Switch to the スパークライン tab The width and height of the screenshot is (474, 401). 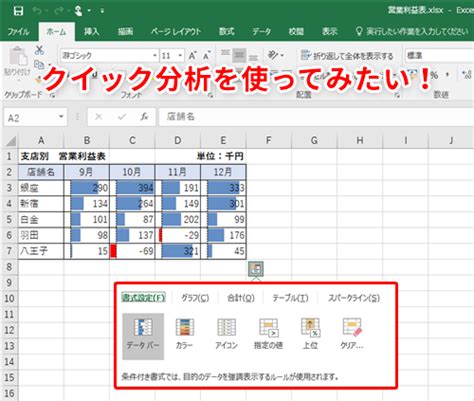tap(354, 298)
